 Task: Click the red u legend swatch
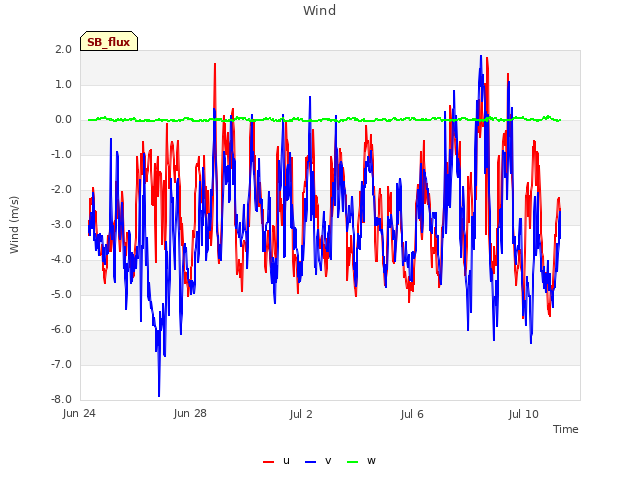(x=268, y=462)
